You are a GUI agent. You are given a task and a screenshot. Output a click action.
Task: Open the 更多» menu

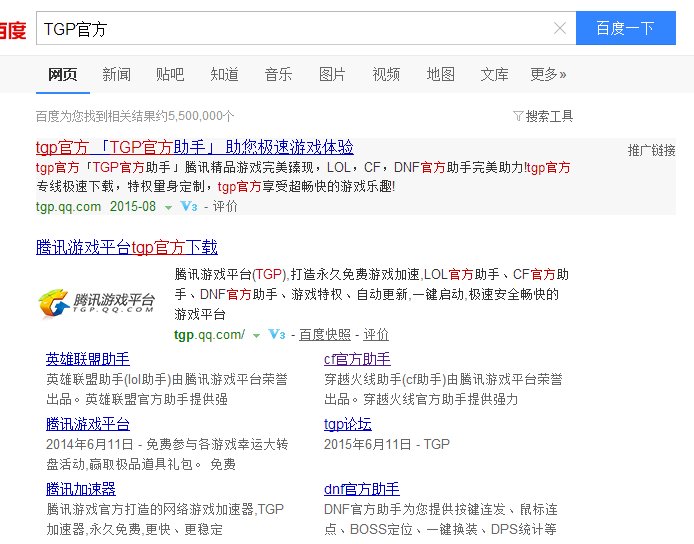(x=548, y=74)
